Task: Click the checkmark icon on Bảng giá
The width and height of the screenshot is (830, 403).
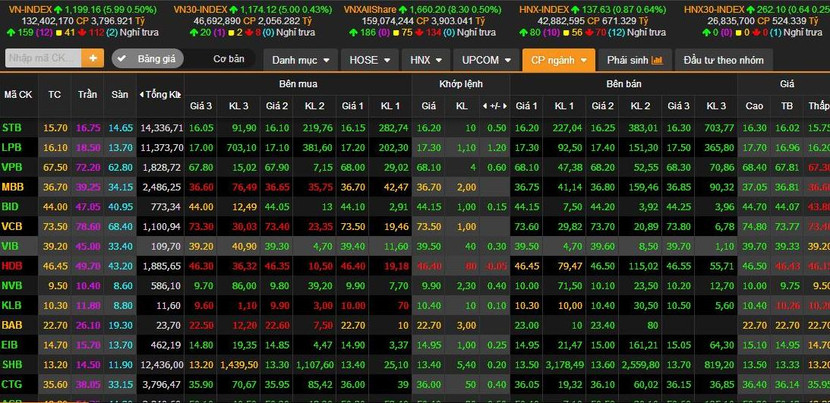Action: (x=122, y=59)
